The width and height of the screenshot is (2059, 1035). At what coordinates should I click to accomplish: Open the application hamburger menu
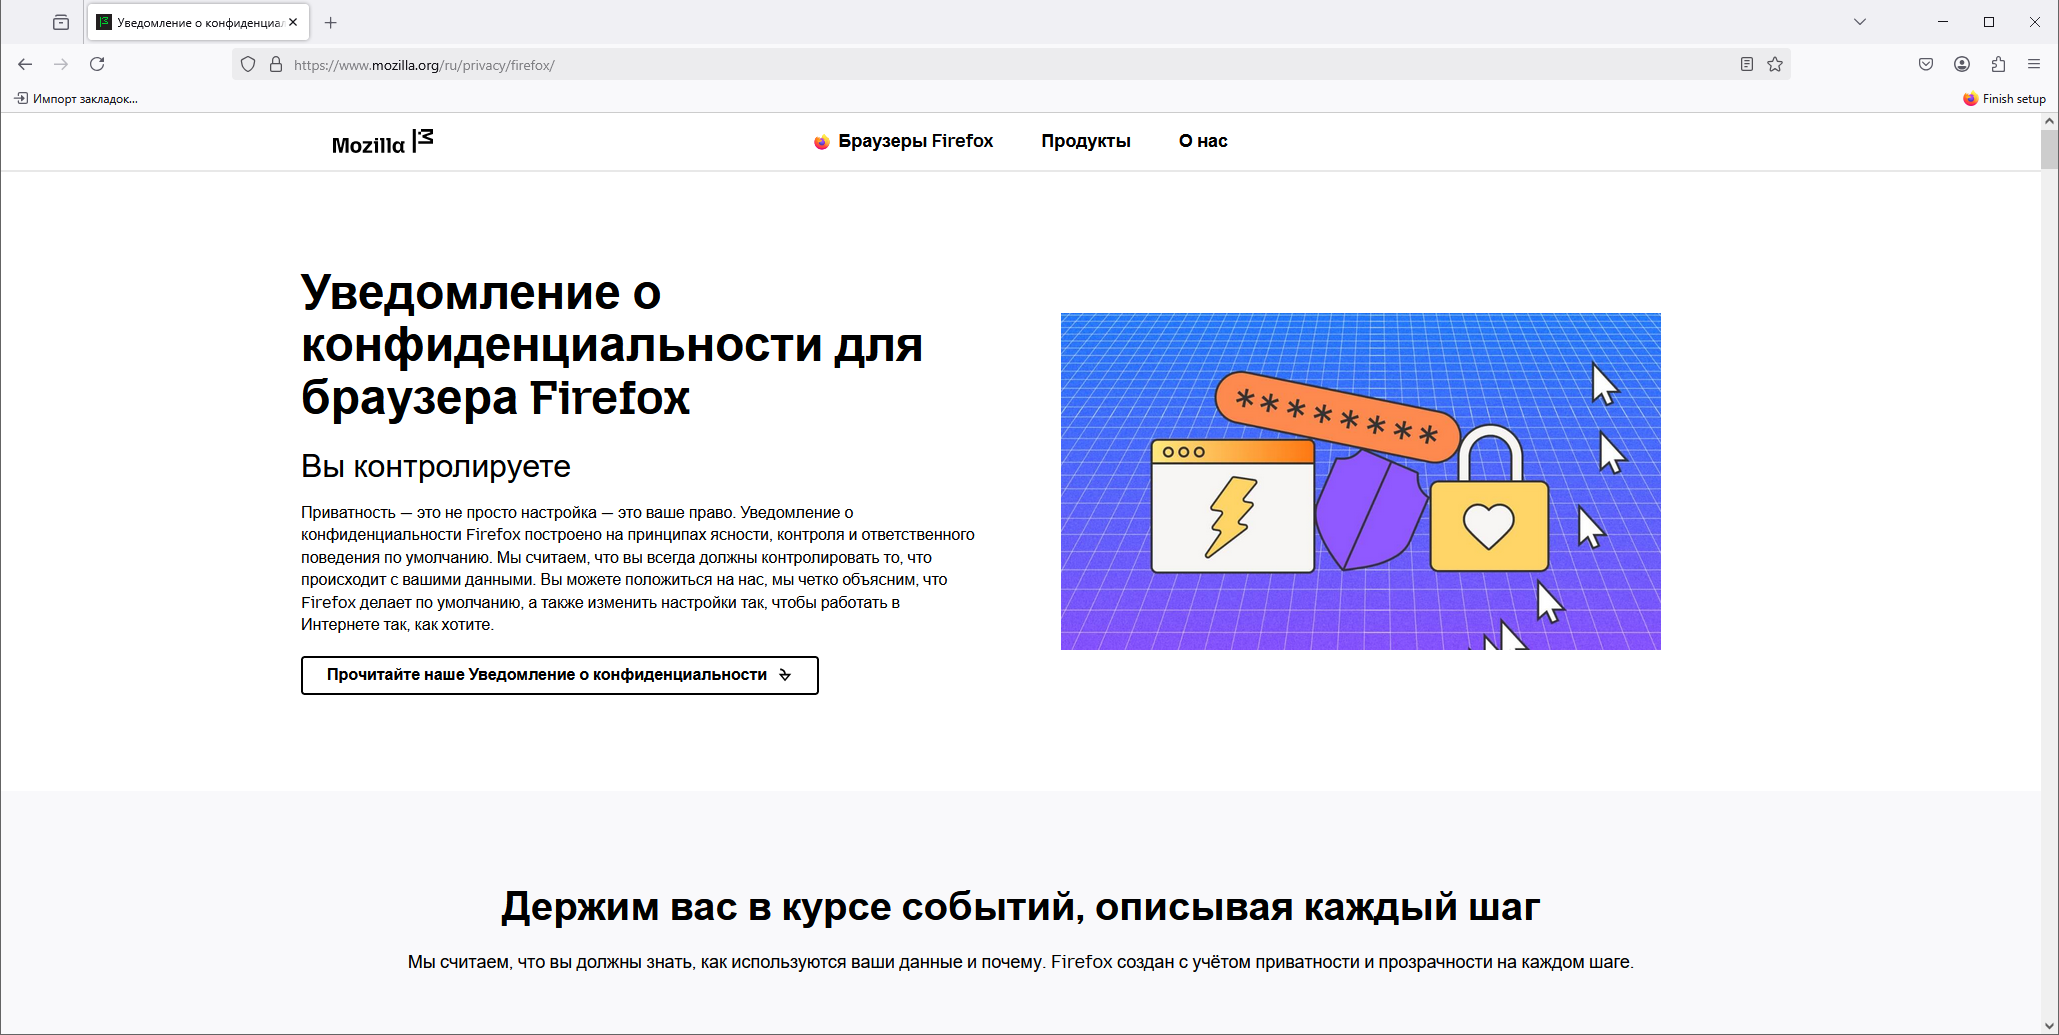click(x=2034, y=64)
